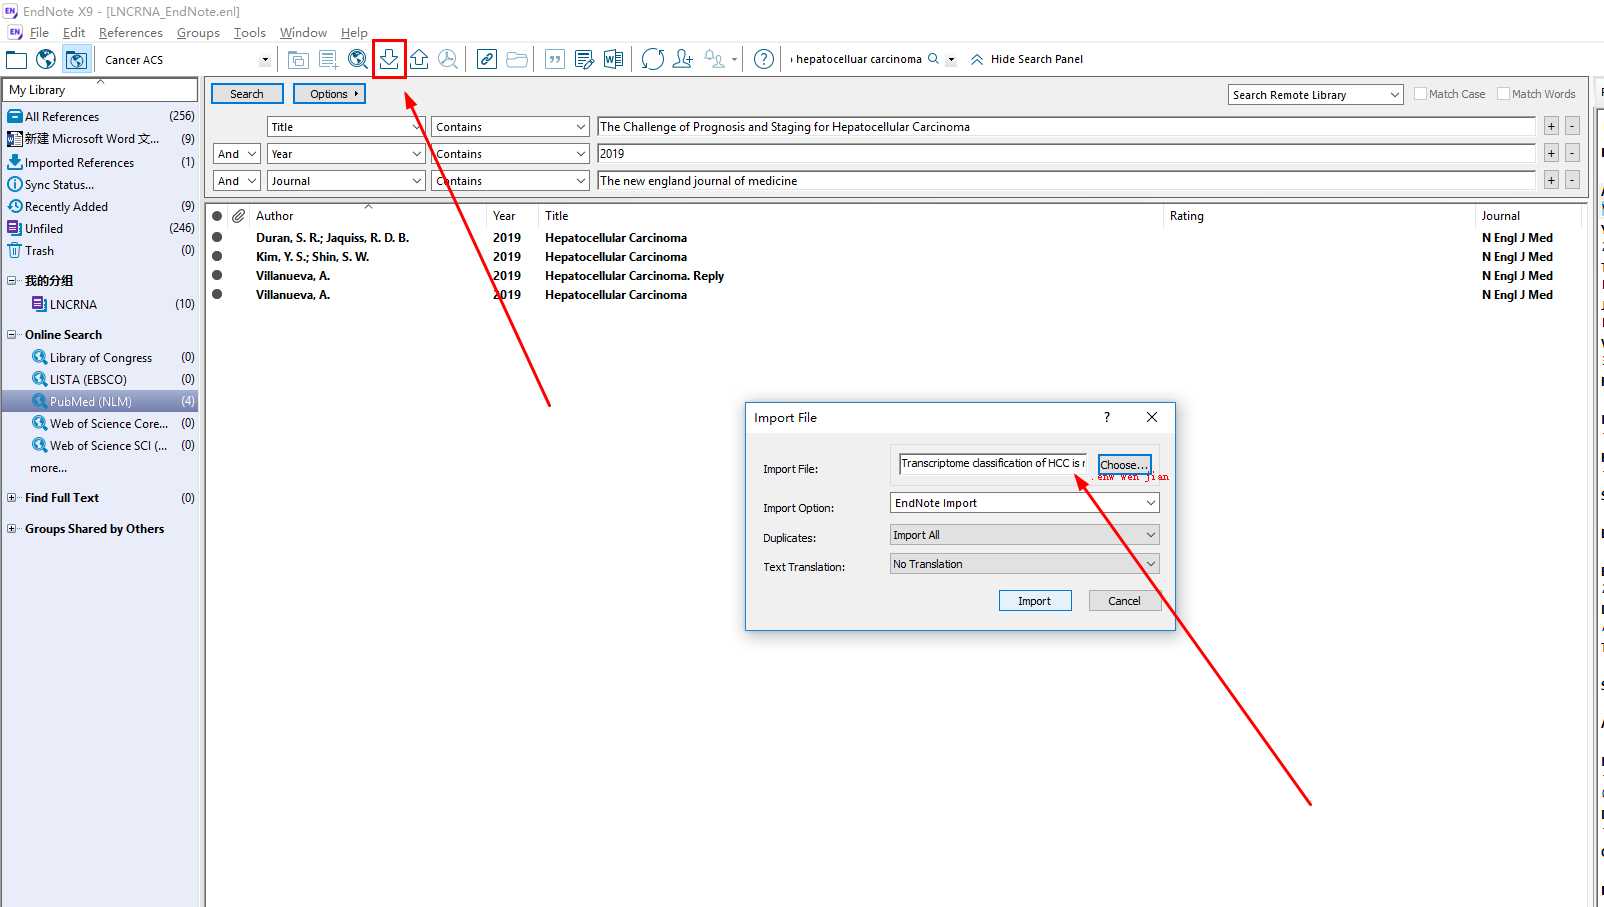Open the Window menu
The width and height of the screenshot is (1604, 907).
point(303,33)
